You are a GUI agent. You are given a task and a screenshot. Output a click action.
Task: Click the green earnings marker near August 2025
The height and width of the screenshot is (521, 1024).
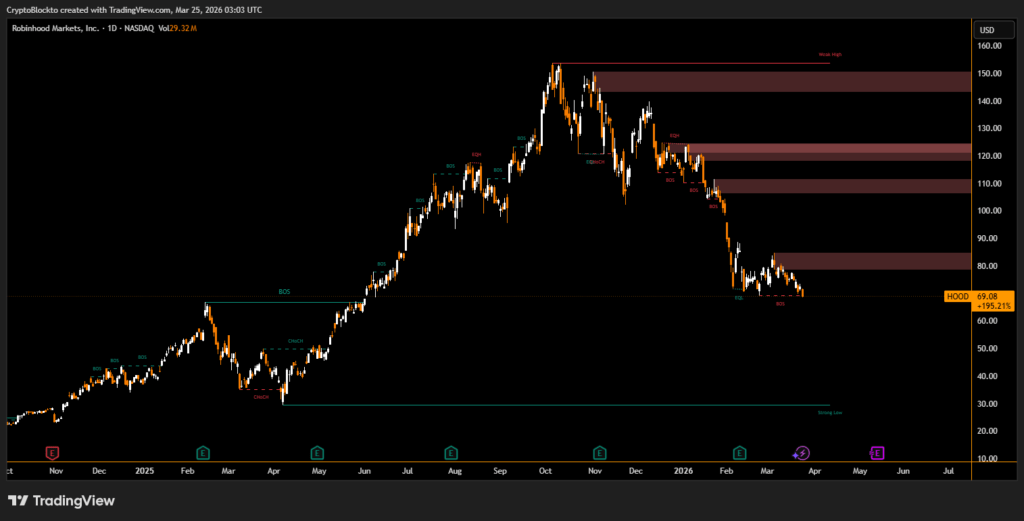[452, 453]
